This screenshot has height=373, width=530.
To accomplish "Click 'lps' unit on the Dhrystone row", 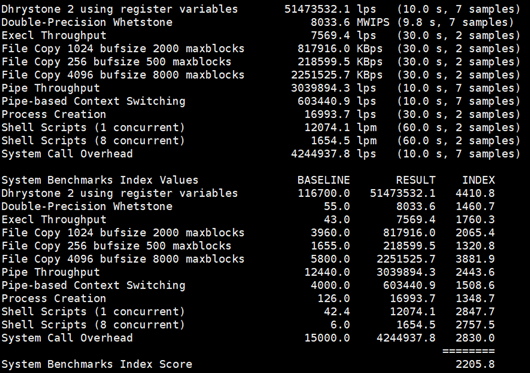I will click(x=366, y=9).
